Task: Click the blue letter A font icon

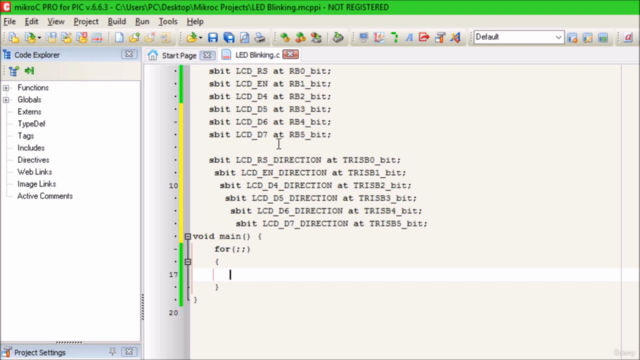Action: (409, 38)
